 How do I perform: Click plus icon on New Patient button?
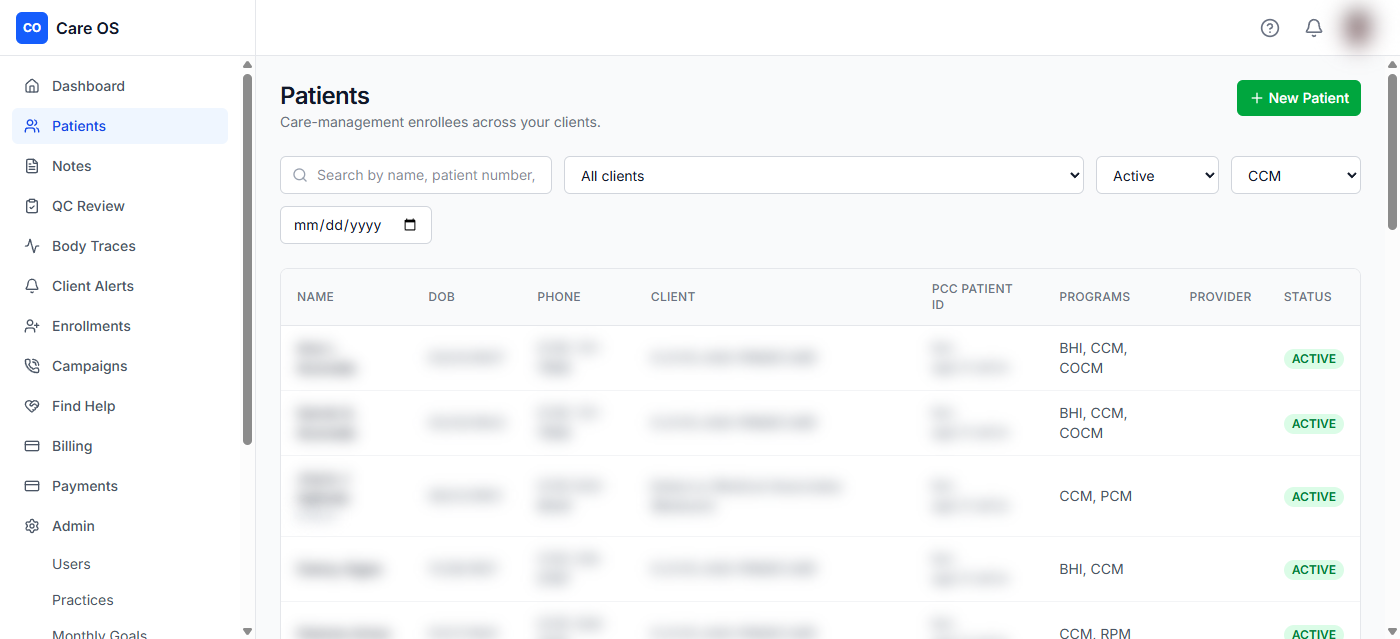[x=1257, y=98]
